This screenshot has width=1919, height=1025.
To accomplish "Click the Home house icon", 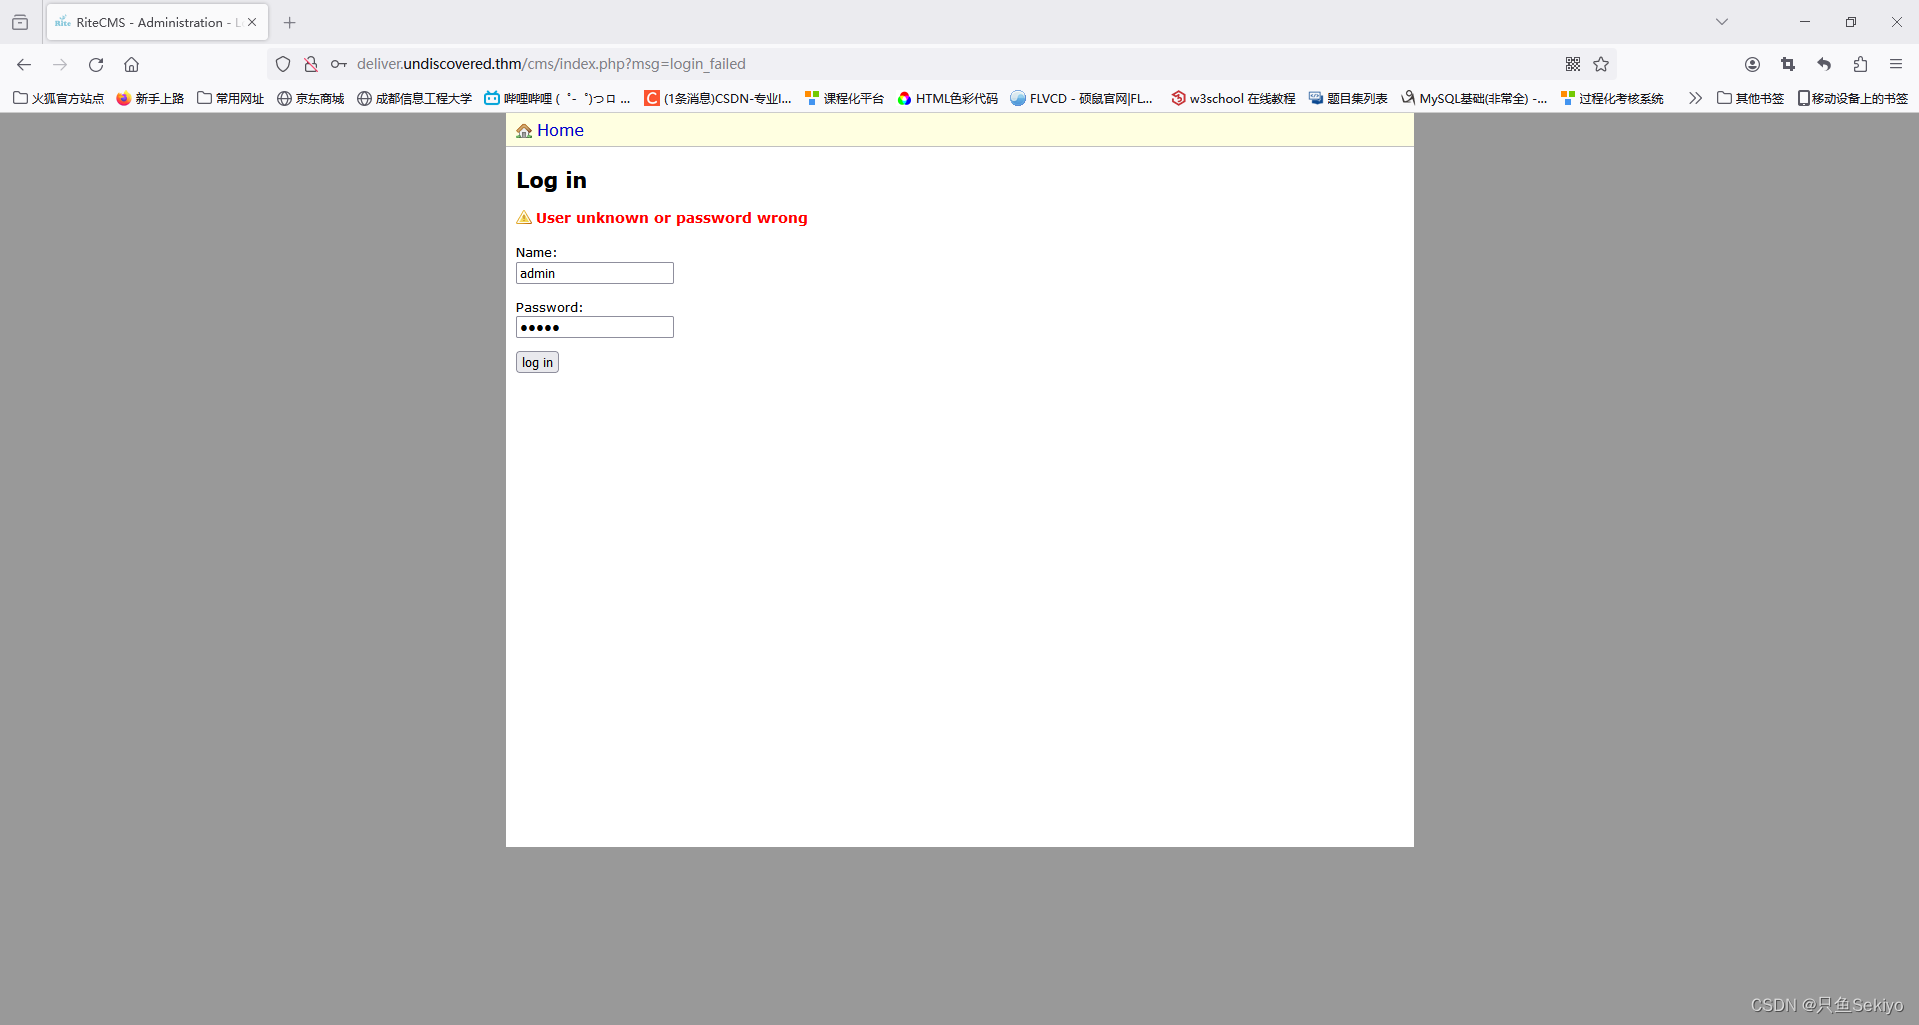I will 524,131.
